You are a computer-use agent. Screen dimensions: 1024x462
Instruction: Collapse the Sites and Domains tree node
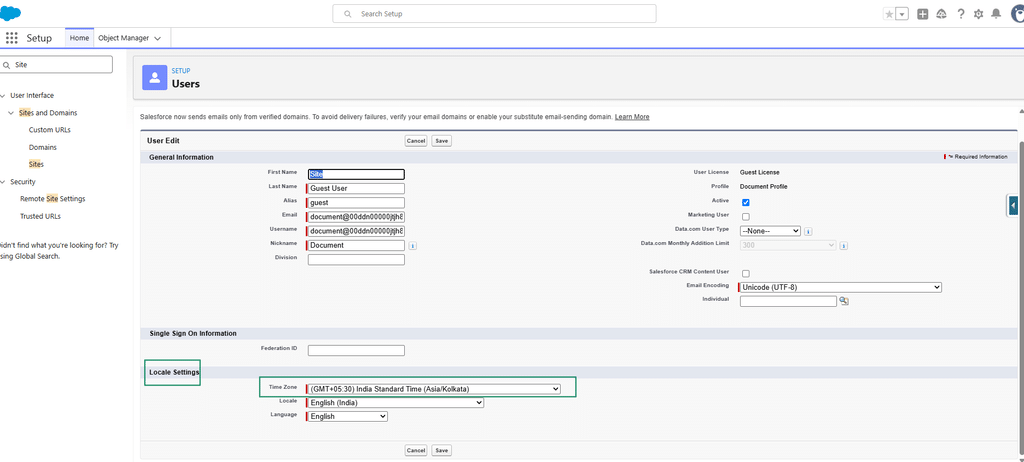pyautogui.click(x=11, y=113)
